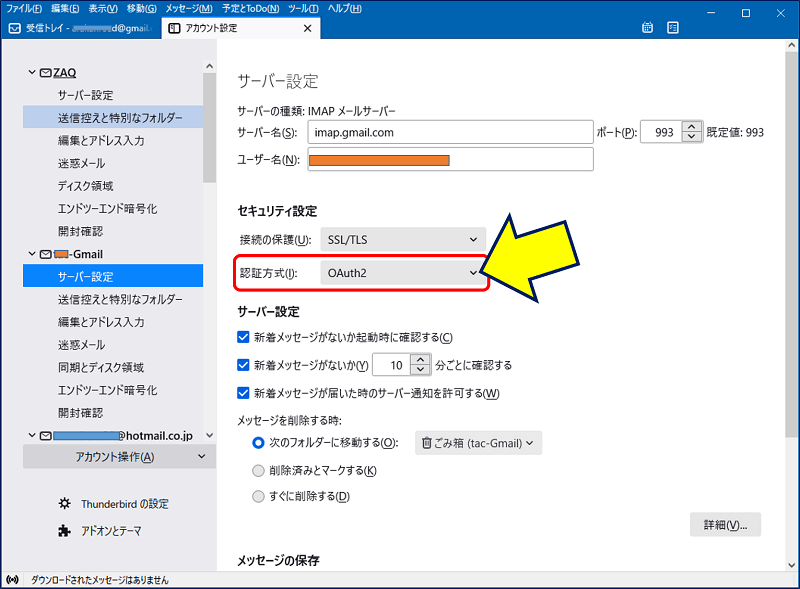Viewport: 800px width, 589px height.
Task: Increase check interval minutes with up arrow
Action: pyautogui.click(x=420, y=359)
